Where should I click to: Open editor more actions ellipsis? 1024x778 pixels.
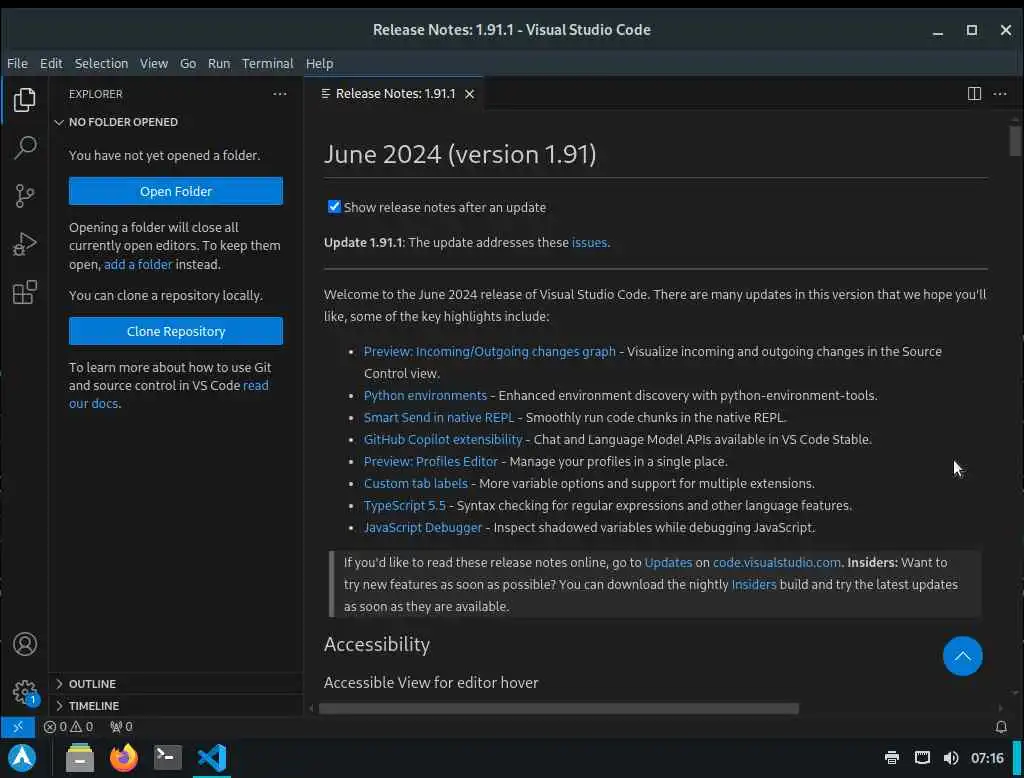[1000, 93]
